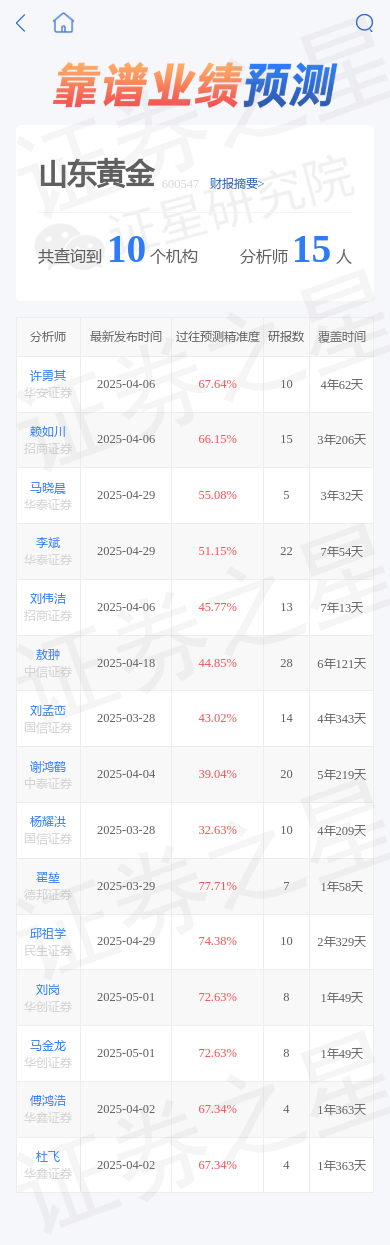Click the 最新发布时间 column header

click(x=126, y=337)
